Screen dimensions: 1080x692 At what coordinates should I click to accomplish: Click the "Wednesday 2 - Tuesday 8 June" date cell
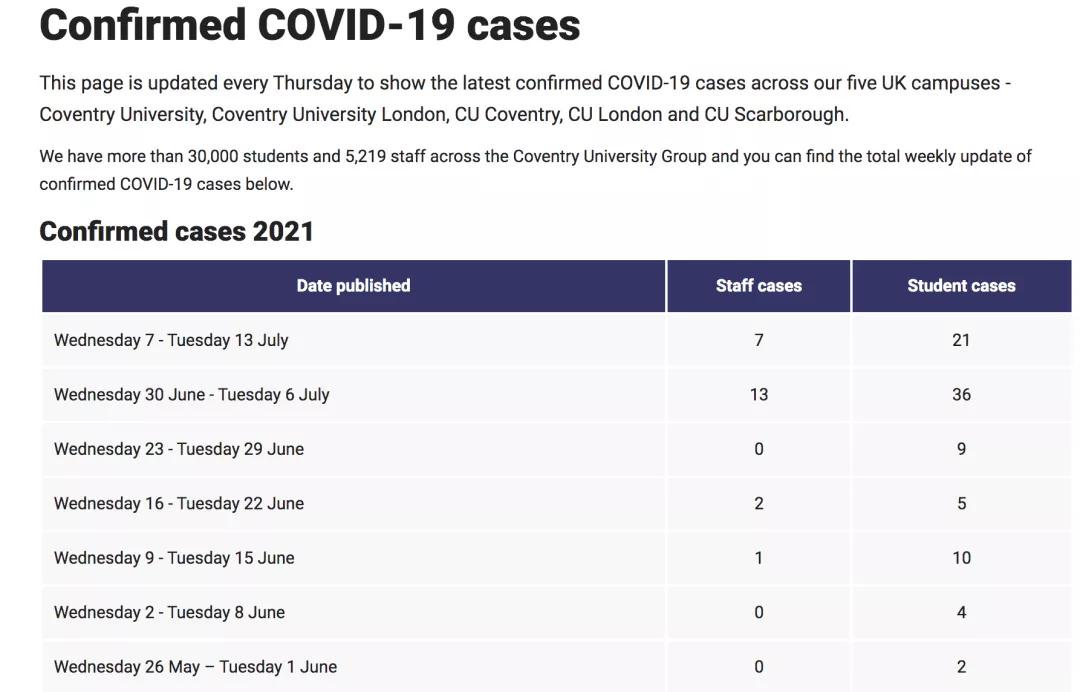(169, 613)
